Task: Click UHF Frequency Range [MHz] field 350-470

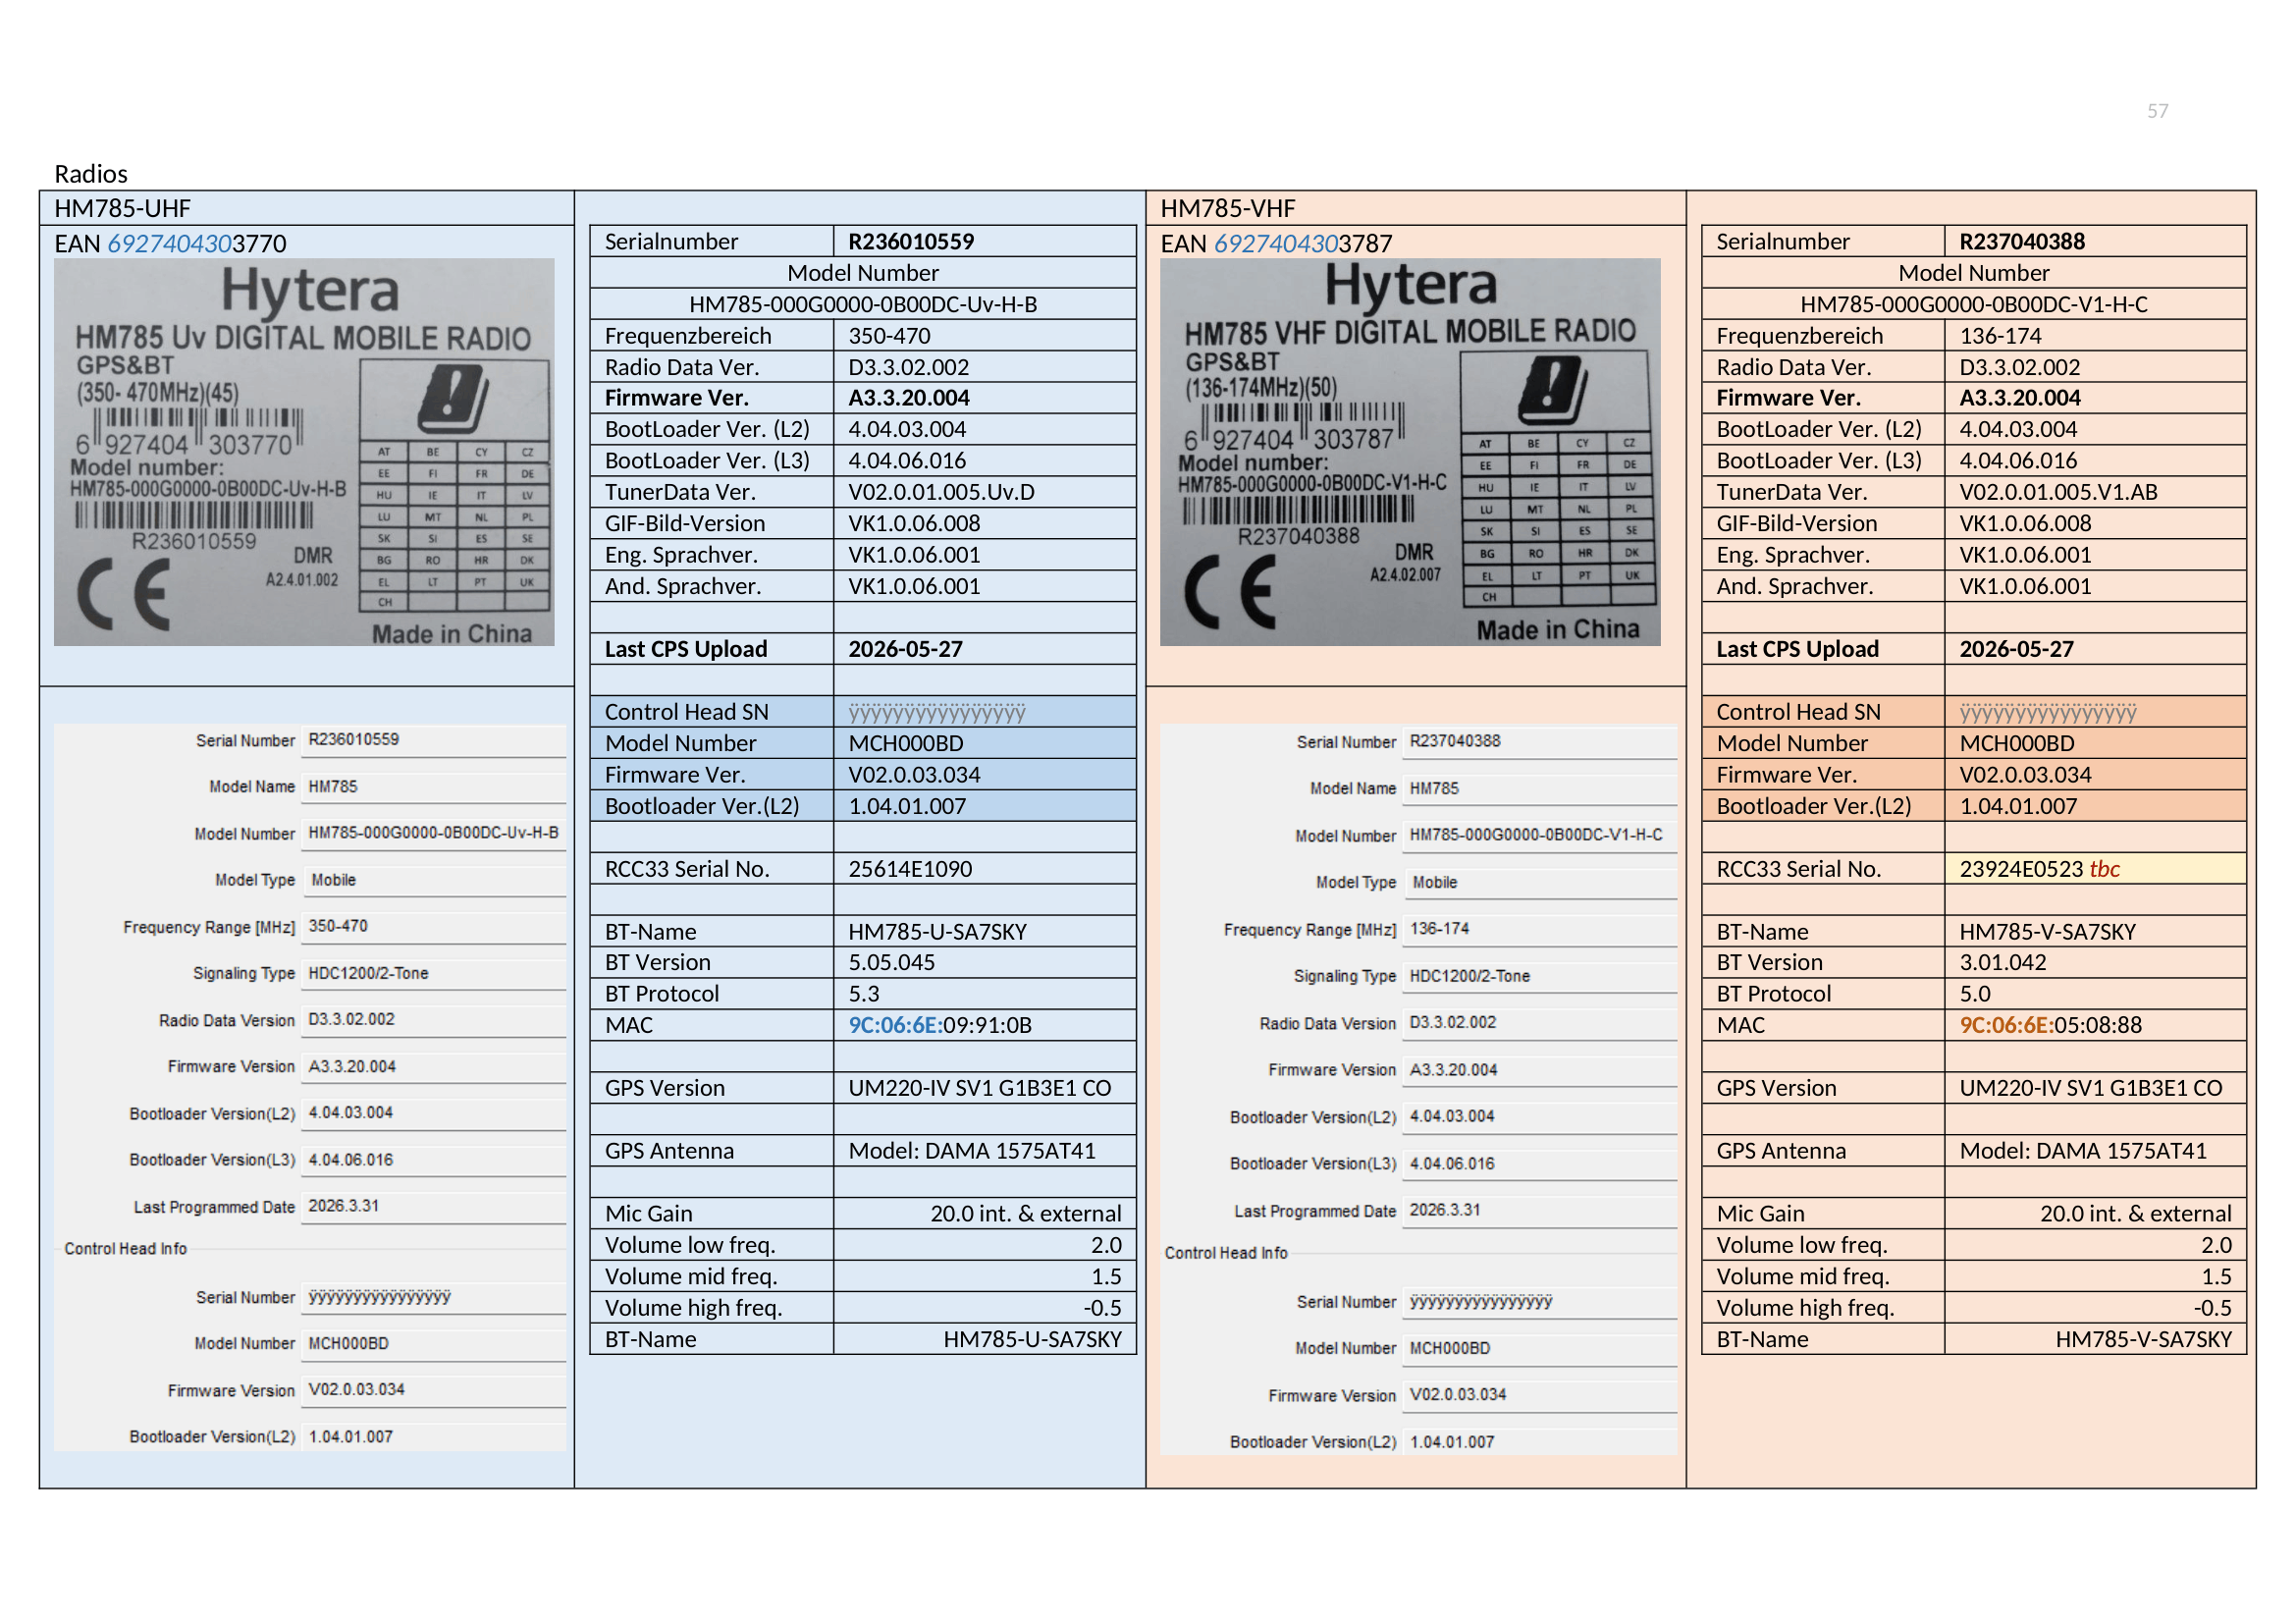Action: tap(433, 927)
